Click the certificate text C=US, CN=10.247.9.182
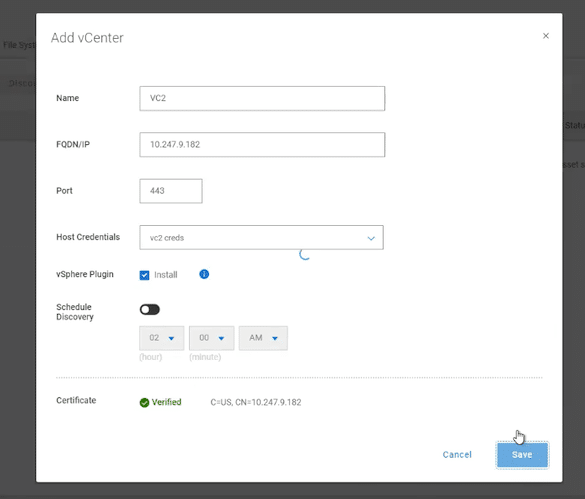 256,402
